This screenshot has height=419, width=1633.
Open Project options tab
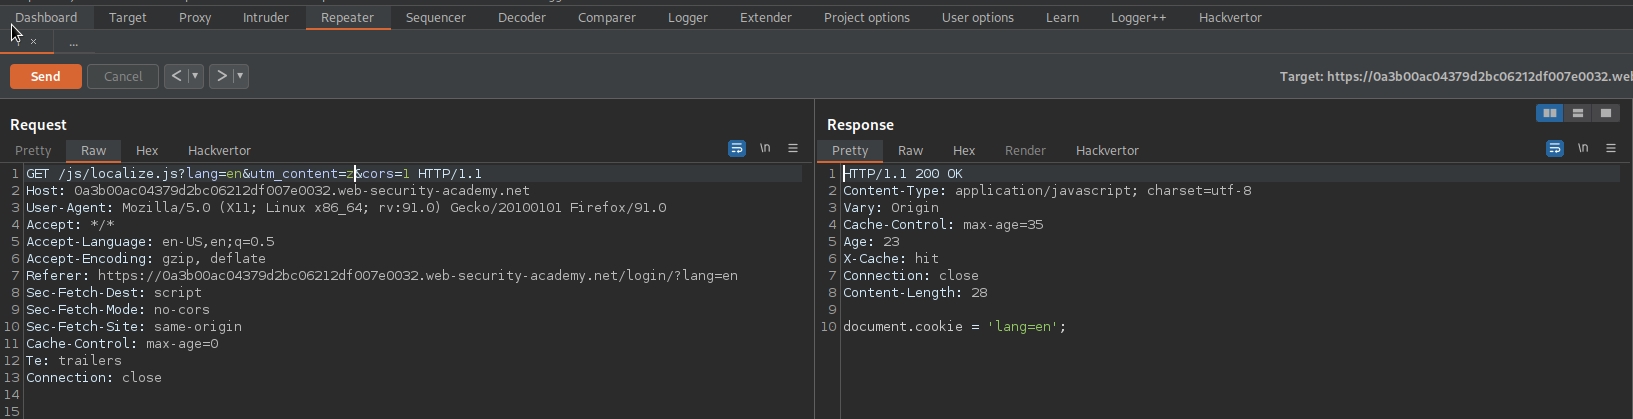(867, 17)
